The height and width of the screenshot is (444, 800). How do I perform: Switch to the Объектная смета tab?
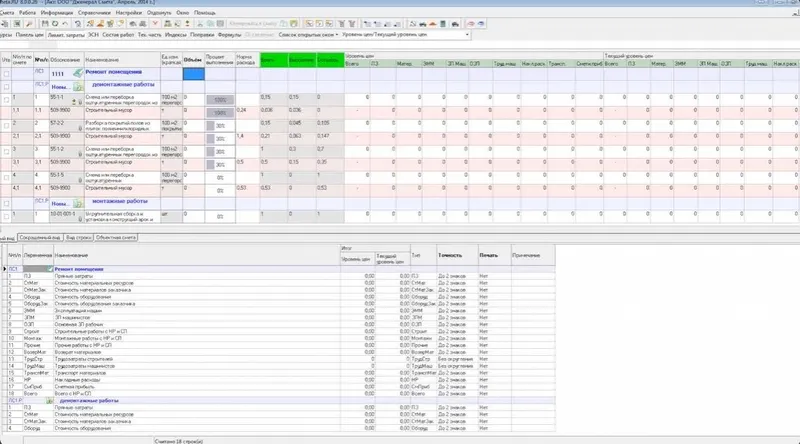[116, 238]
